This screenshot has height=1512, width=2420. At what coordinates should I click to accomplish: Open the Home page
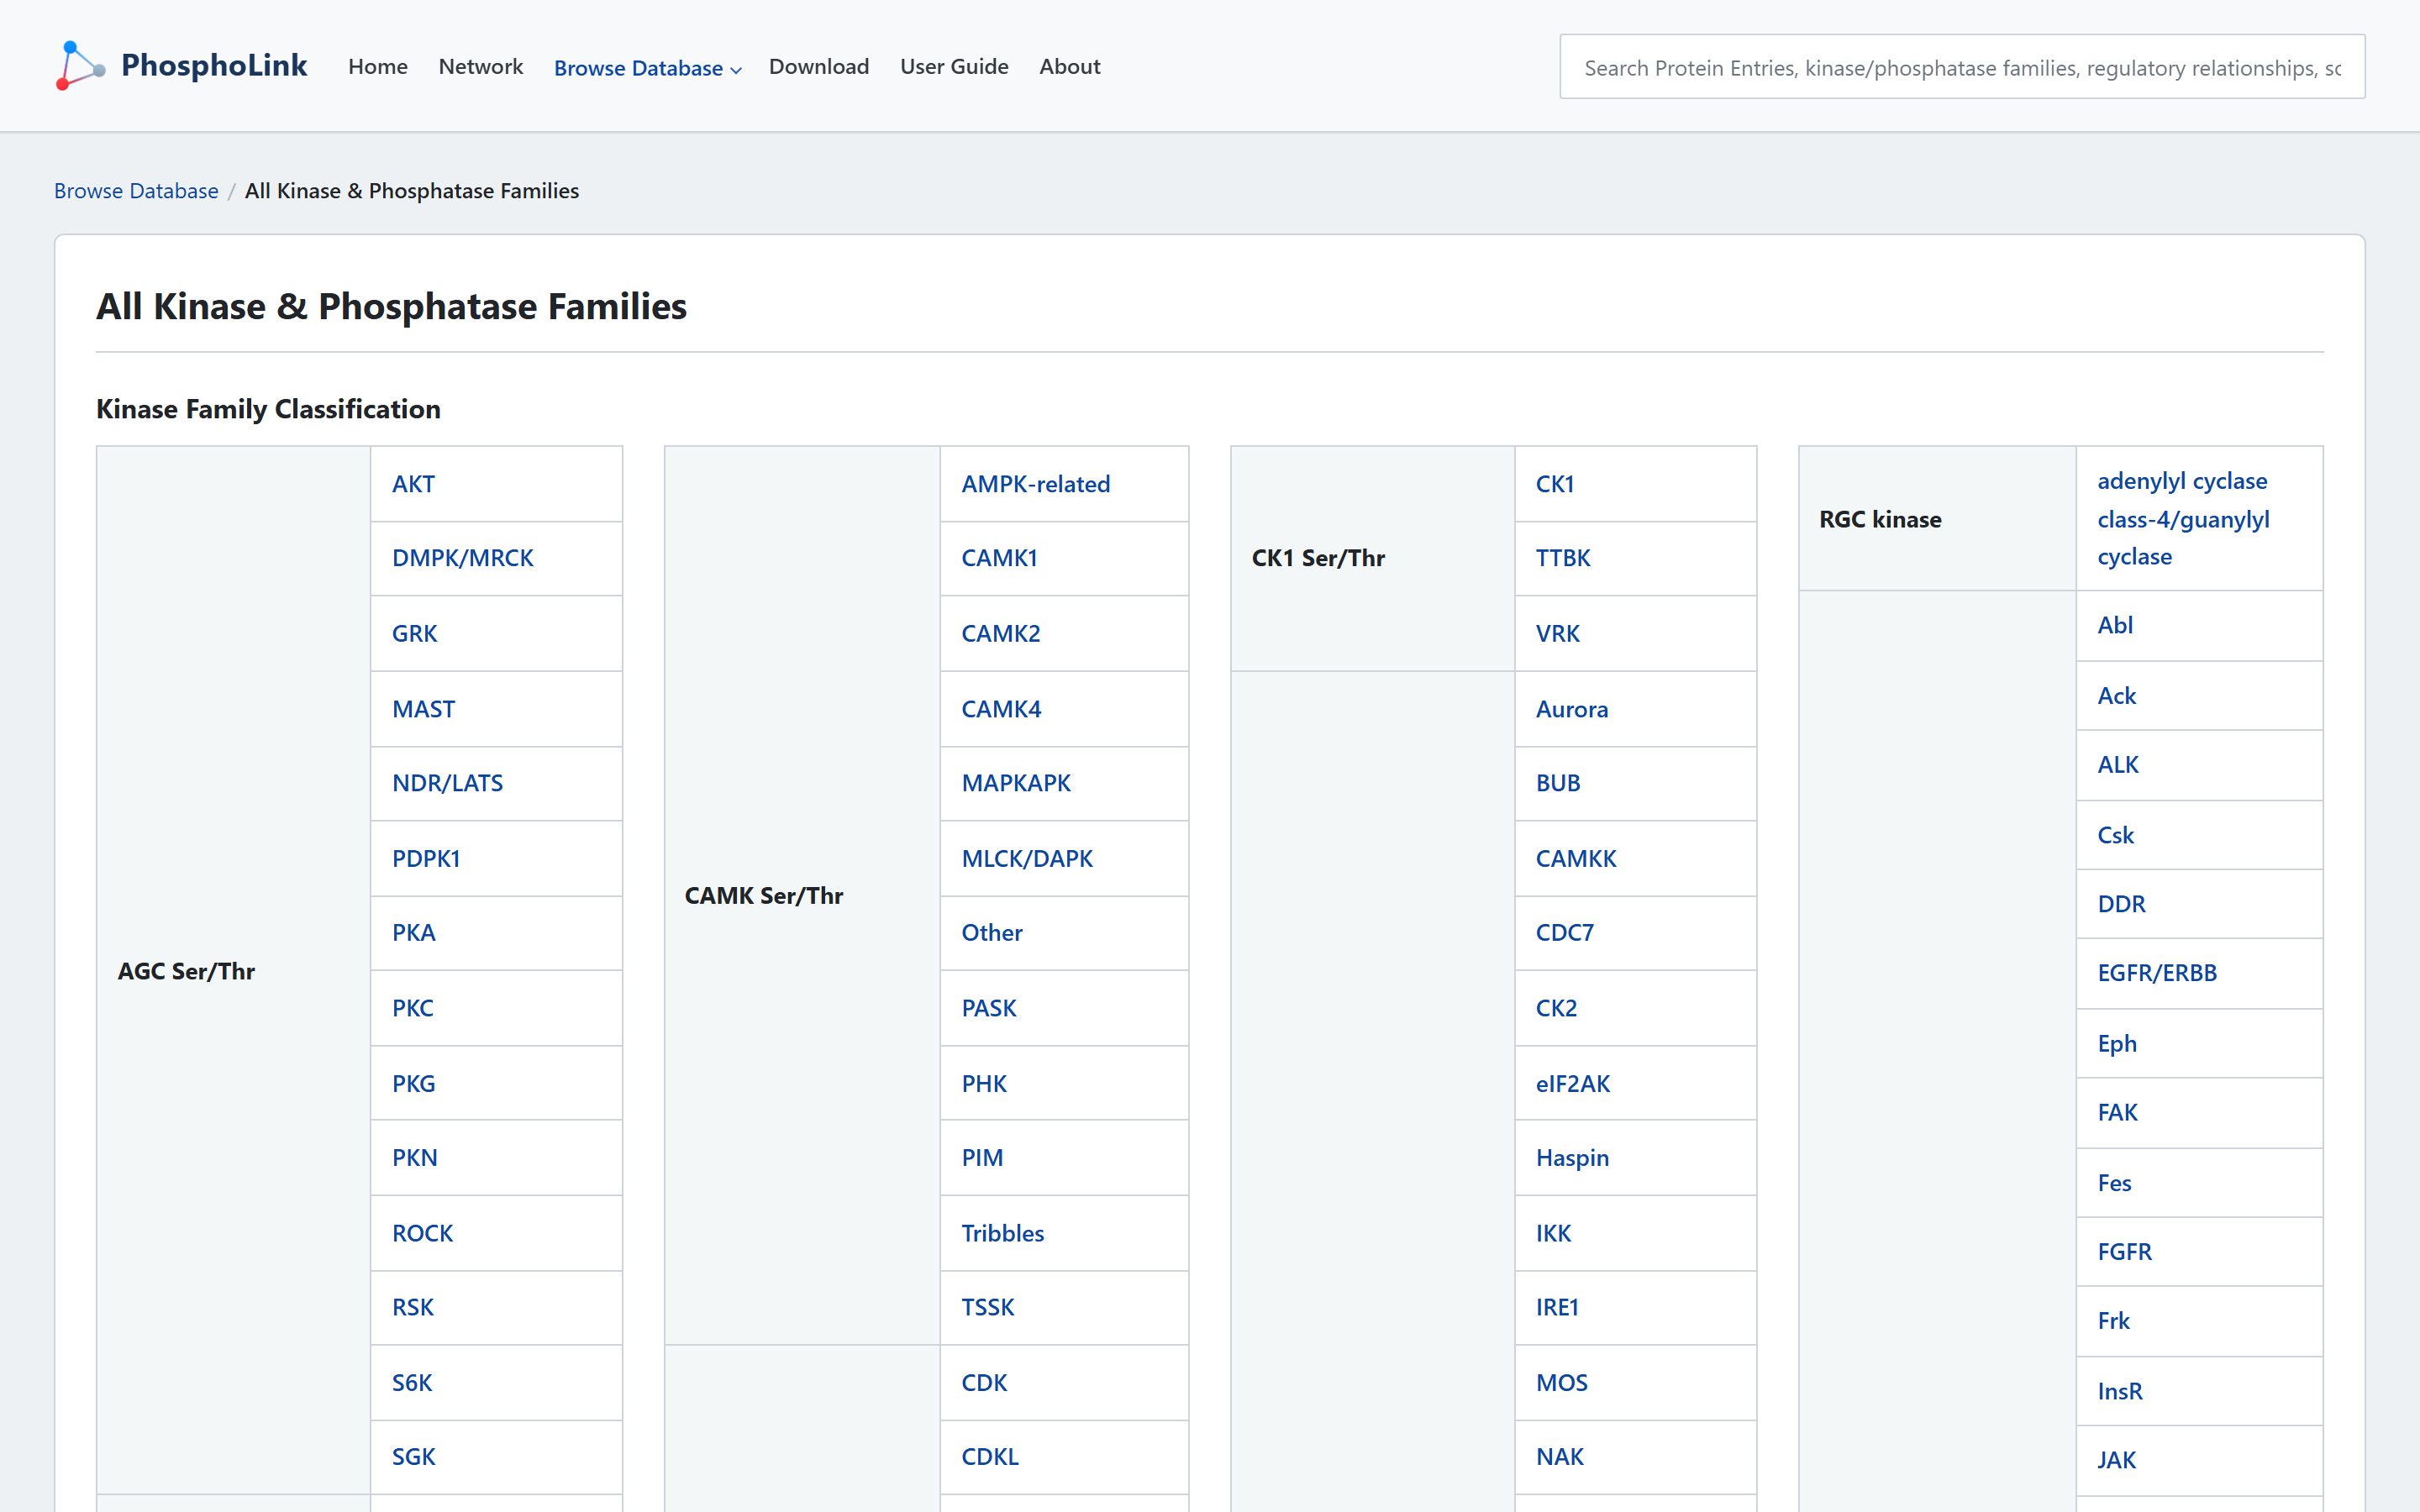click(378, 67)
